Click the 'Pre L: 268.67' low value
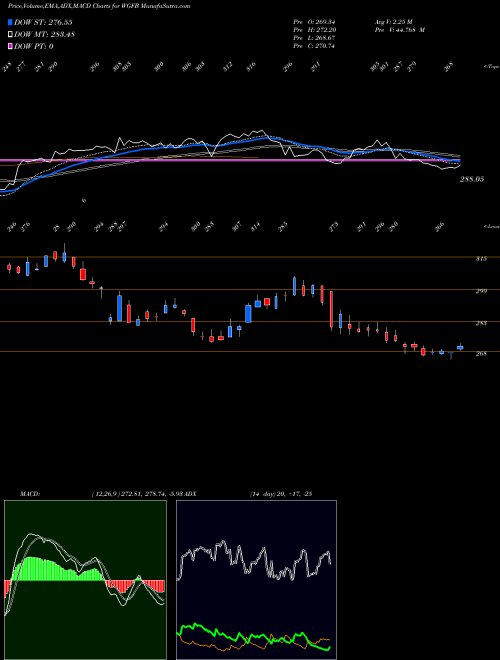This screenshot has width=500, height=660. click(x=314, y=38)
